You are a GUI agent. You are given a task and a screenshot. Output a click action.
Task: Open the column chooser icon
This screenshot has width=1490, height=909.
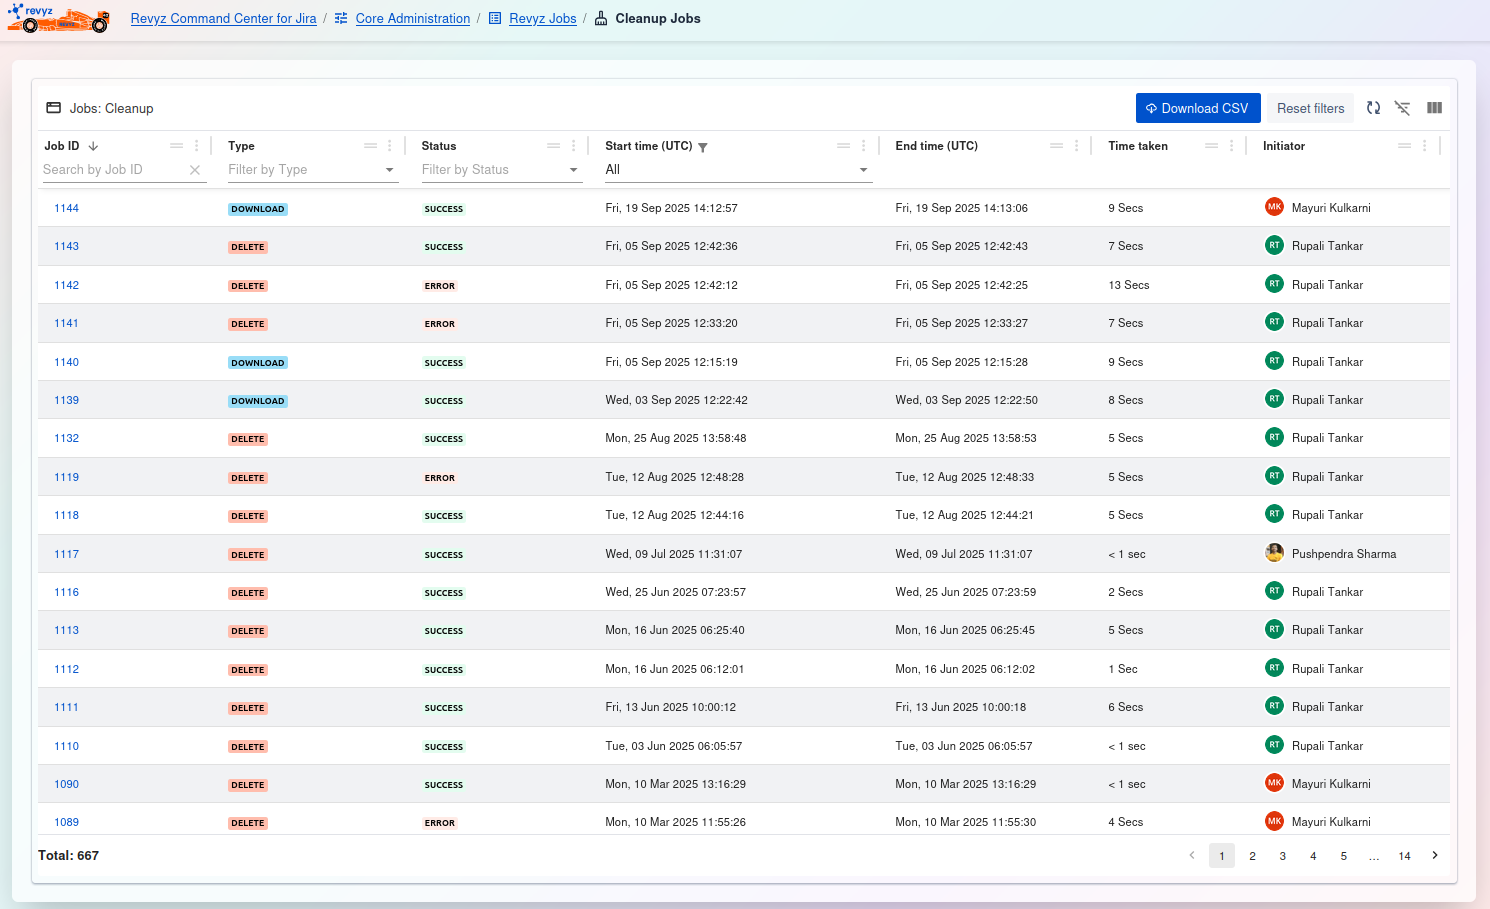pyautogui.click(x=1434, y=108)
